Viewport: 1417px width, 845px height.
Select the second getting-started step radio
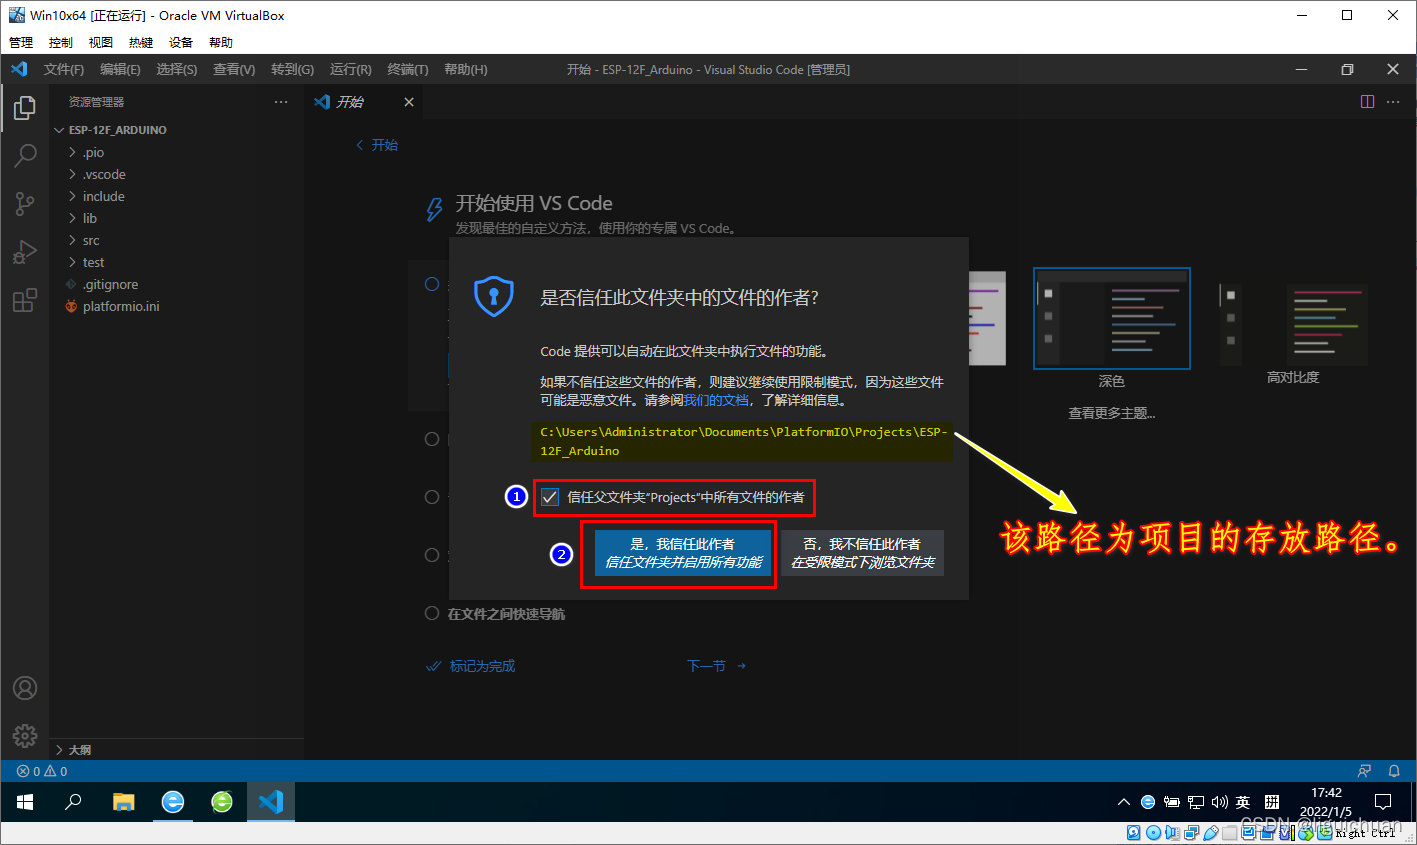click(x=432, y=439)
